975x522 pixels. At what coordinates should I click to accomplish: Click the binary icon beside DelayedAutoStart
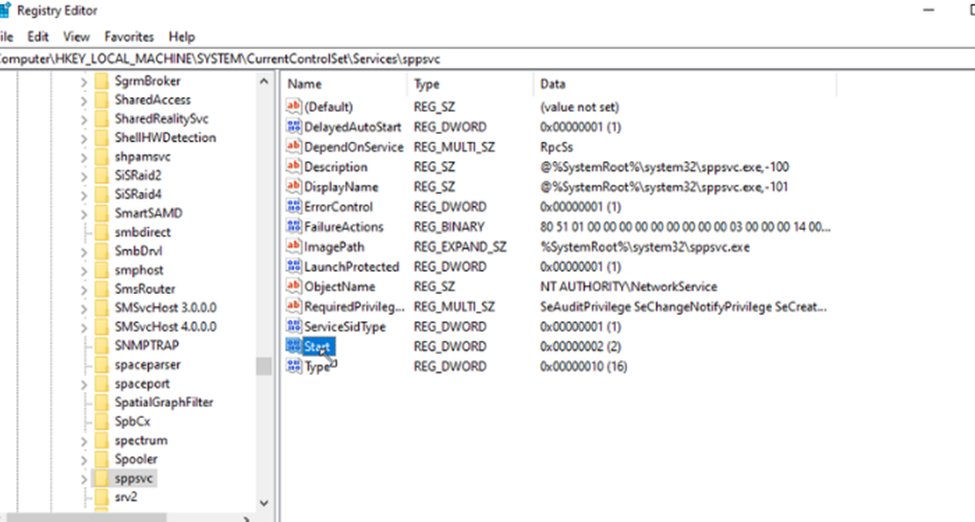tap(293, 127)
